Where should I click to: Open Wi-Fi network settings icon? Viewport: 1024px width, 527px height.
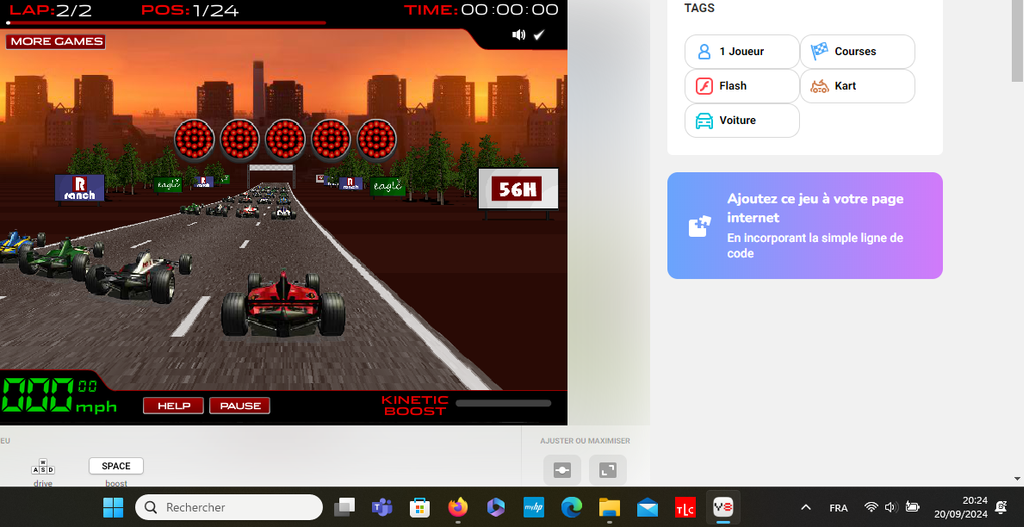point(871,507)
